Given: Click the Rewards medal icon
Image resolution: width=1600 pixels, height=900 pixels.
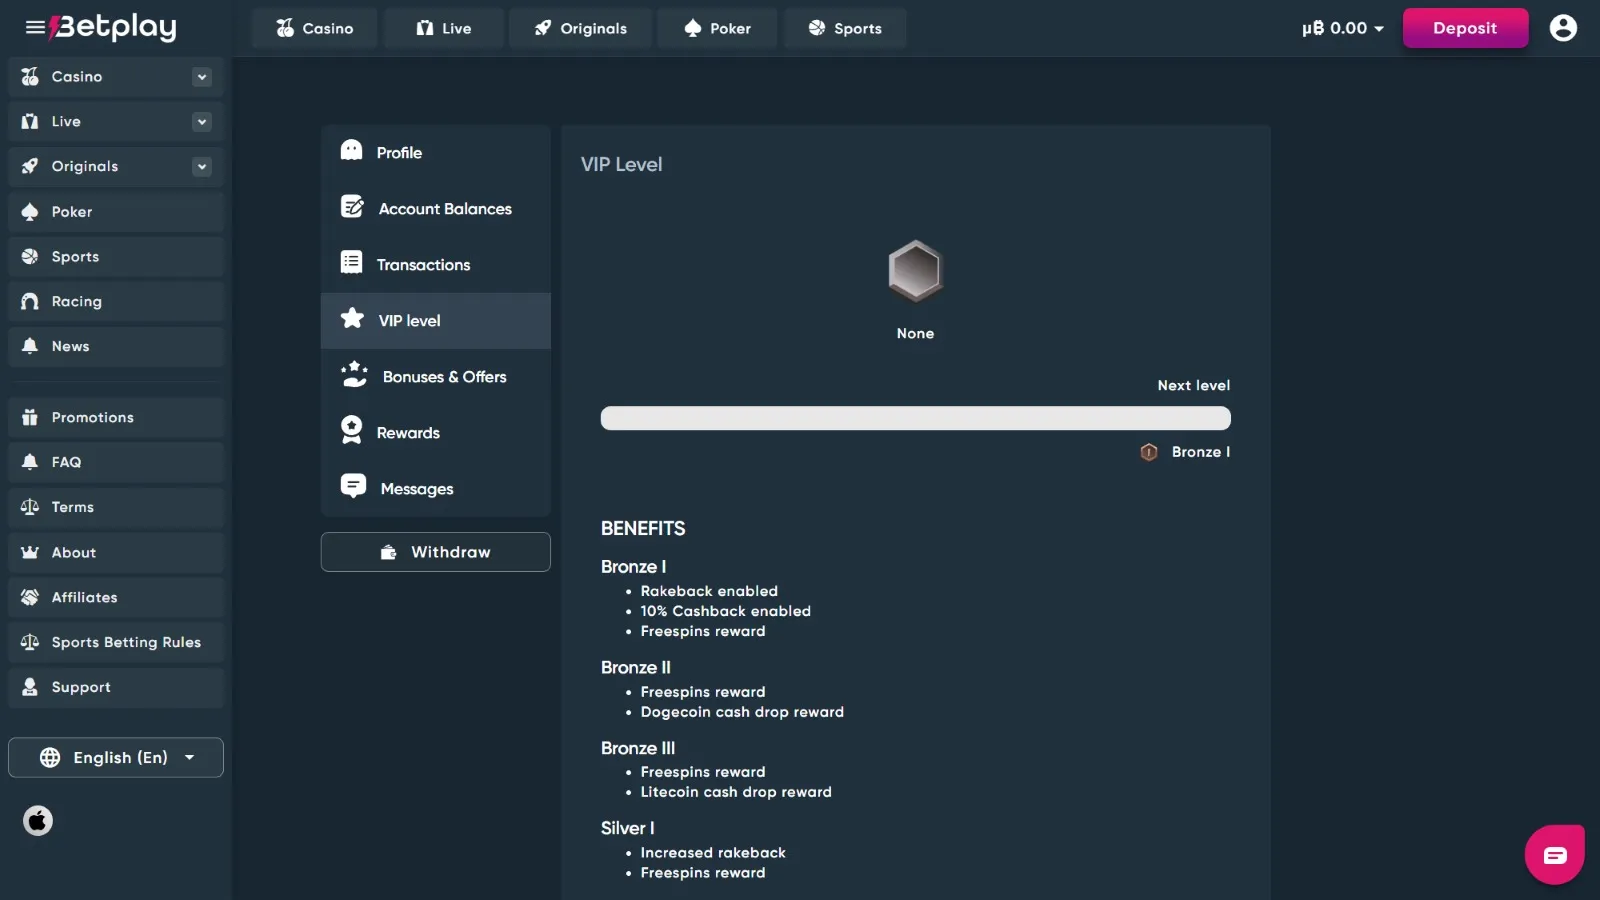Looking at the screenshot, I should tap(352, 431).
